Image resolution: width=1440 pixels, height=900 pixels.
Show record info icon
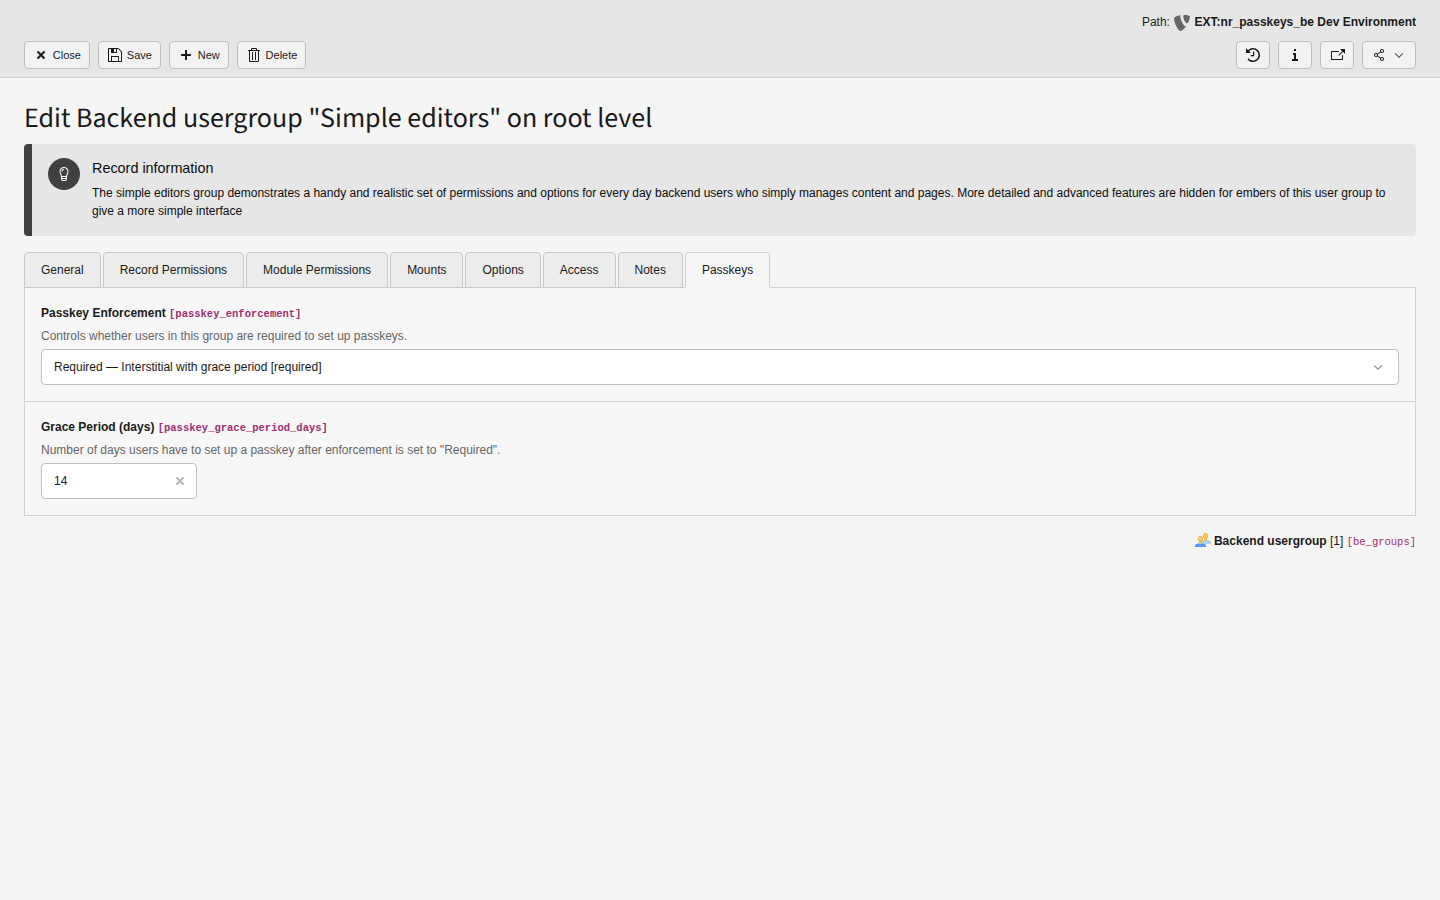coord(1295,55)
